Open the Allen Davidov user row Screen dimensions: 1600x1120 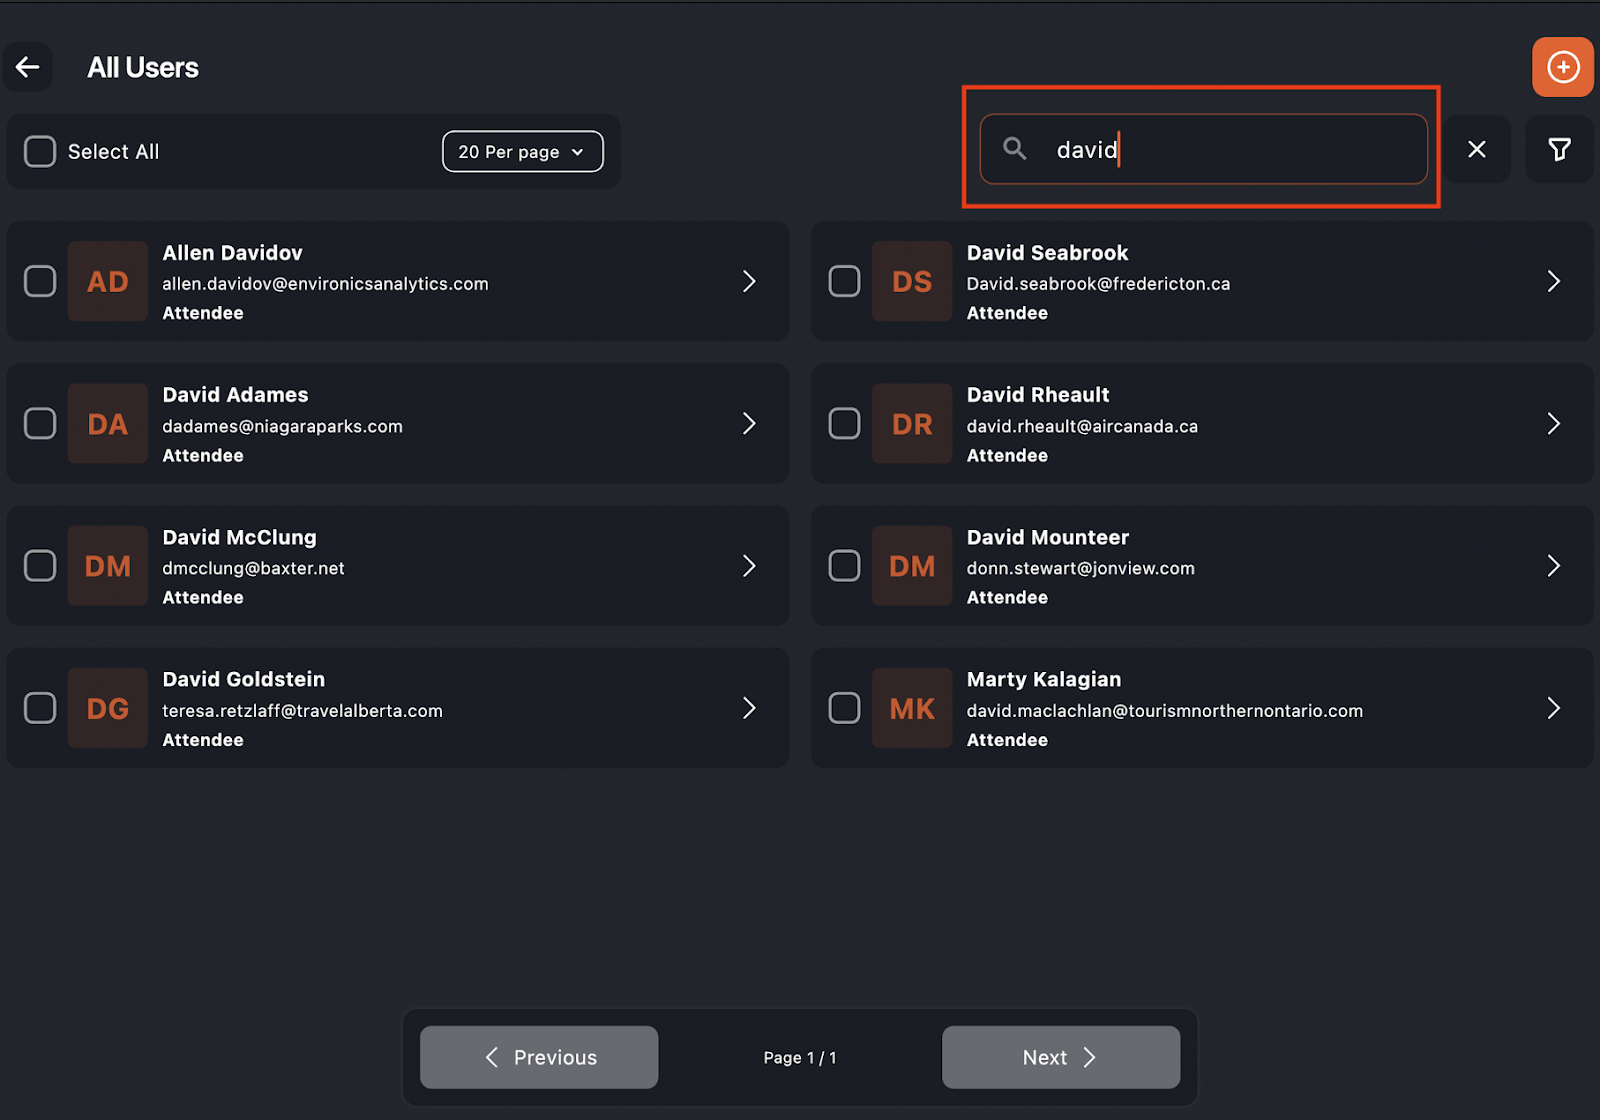[x=450, y=281]
